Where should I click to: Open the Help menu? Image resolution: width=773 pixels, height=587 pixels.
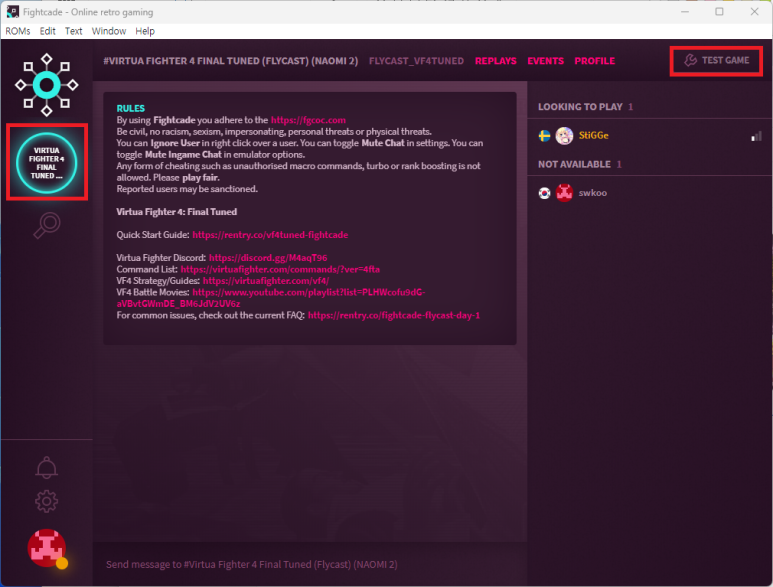(145, 31)
